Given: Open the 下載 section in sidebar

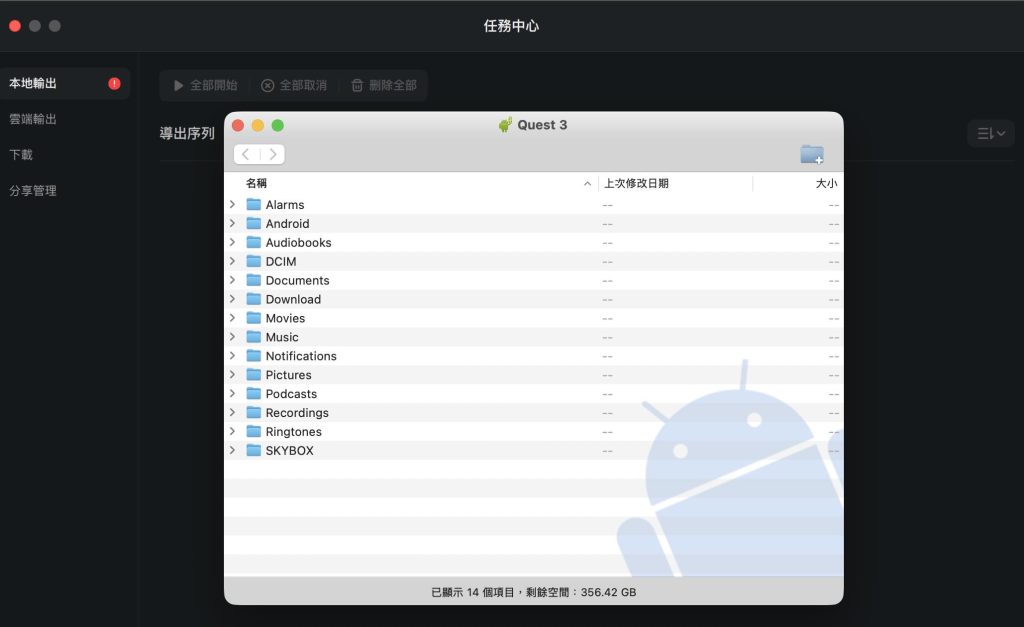Looking at the screenshot, I should tap(21, 155).
